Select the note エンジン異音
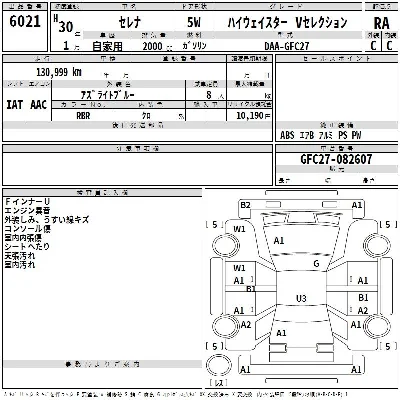The width and height of the screenshot is (400, 400). pyautogui.click(x=27, y=211)
